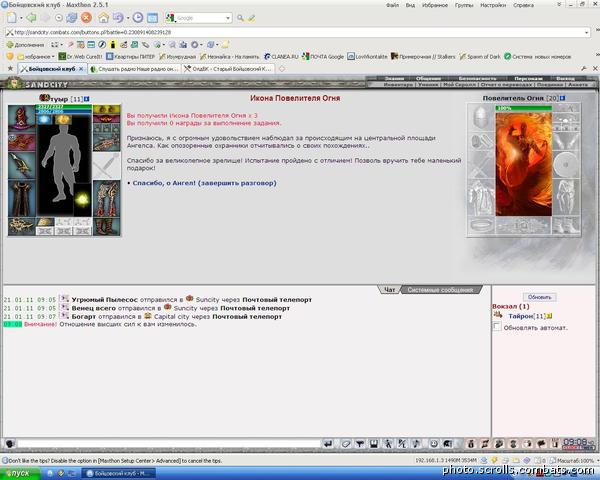Viewport: 600px width, 480px height.
Task: Open the Квартиры ПИТЕР bookmark
Action: click(x=130, y=57)
